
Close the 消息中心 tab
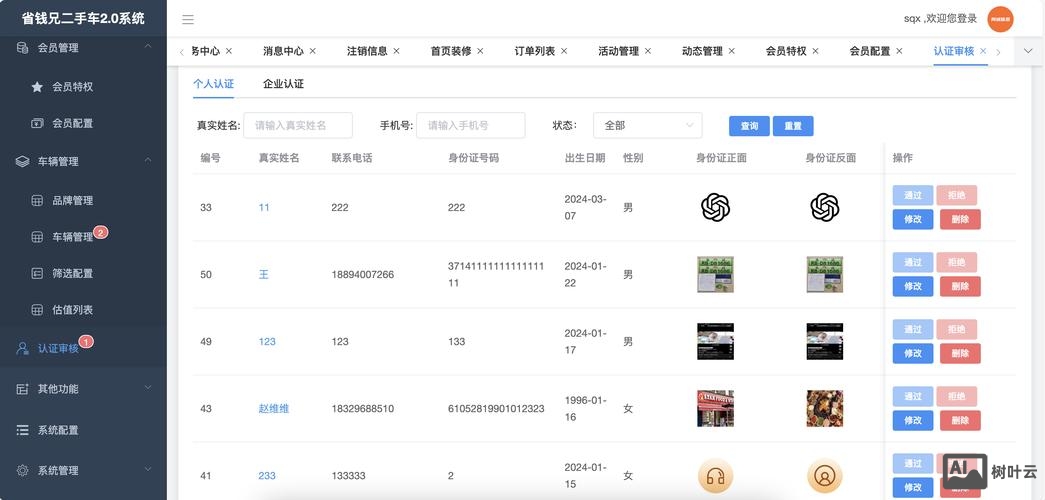313,51
